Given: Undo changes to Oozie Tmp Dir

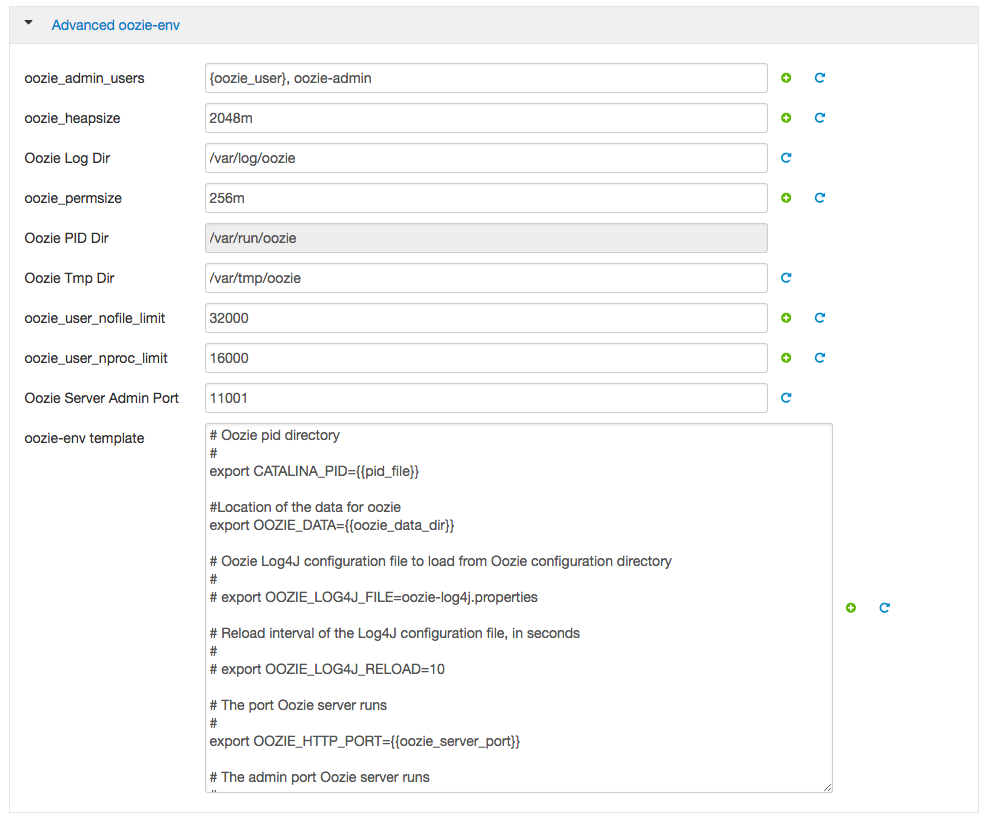Looking at the screenshot, I should [786, 278].
